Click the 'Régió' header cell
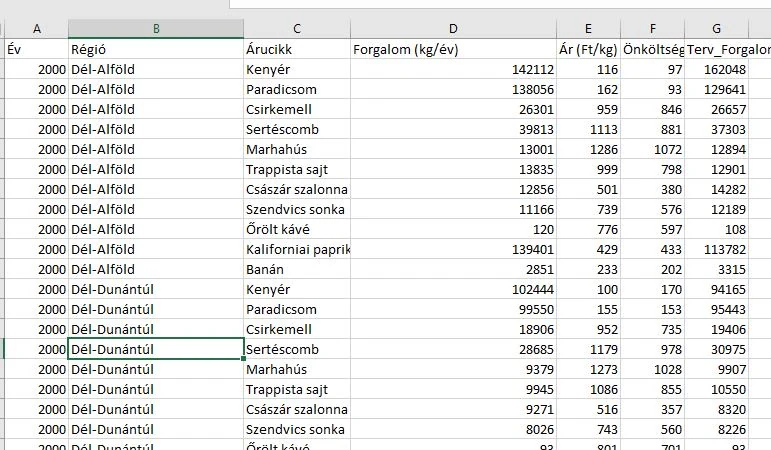771x450 pixels. (156, 49)
